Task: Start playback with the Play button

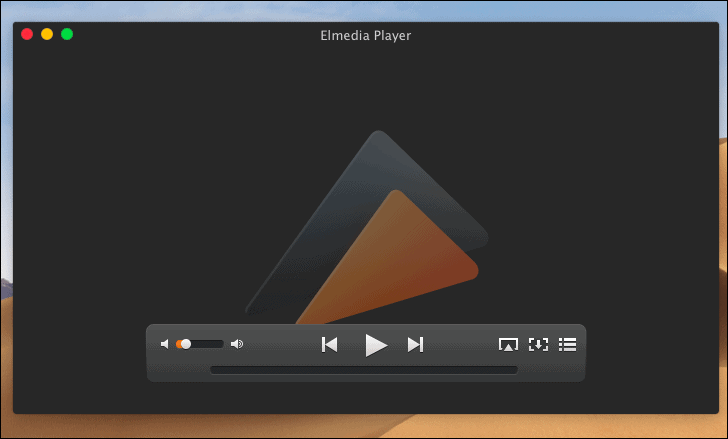Action: [x=376, y=345]
